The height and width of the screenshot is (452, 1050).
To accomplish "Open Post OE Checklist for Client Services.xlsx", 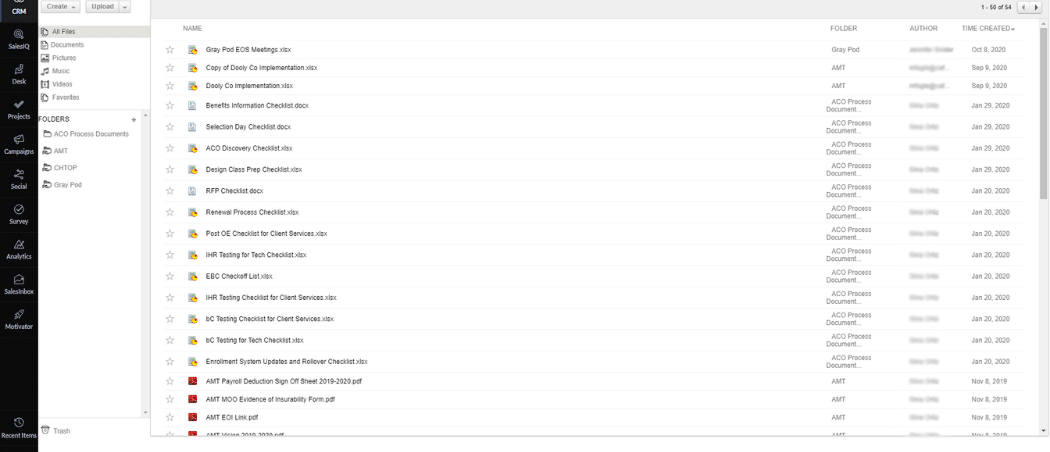I will click(x=267, y=234).
